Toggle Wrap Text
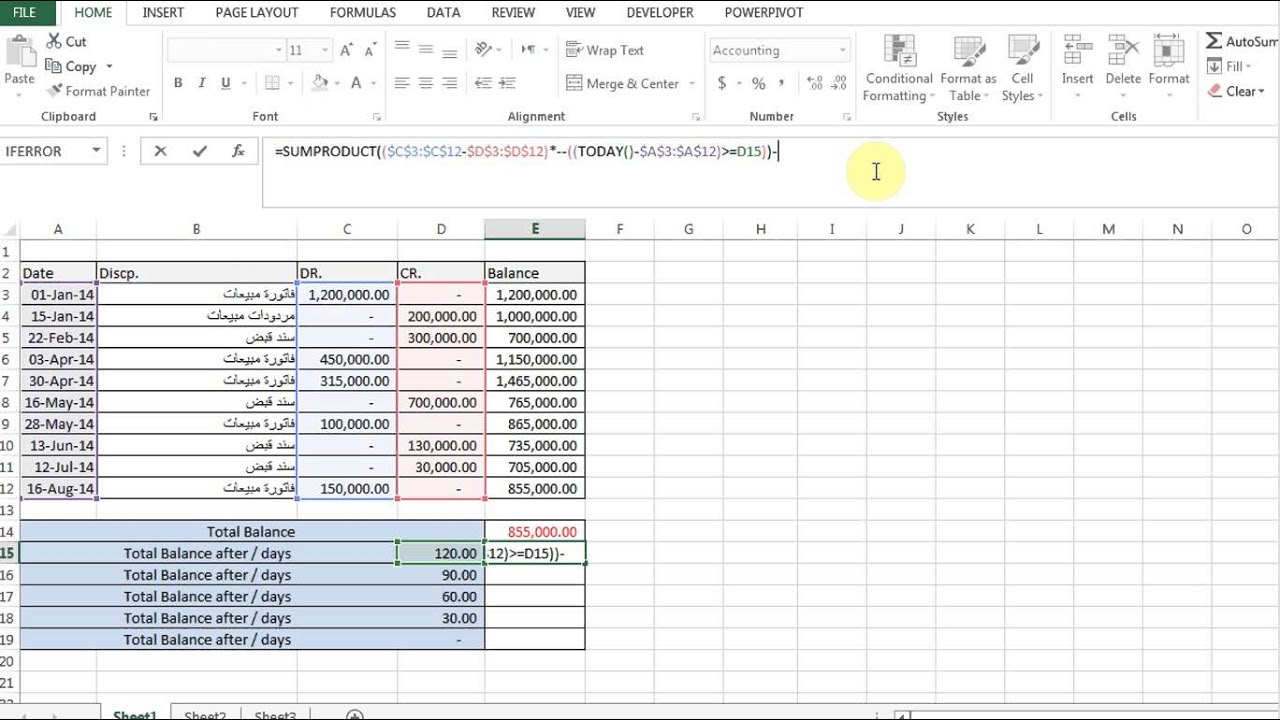Screen dimensions: 1280x720 click(x=605, y=50)
